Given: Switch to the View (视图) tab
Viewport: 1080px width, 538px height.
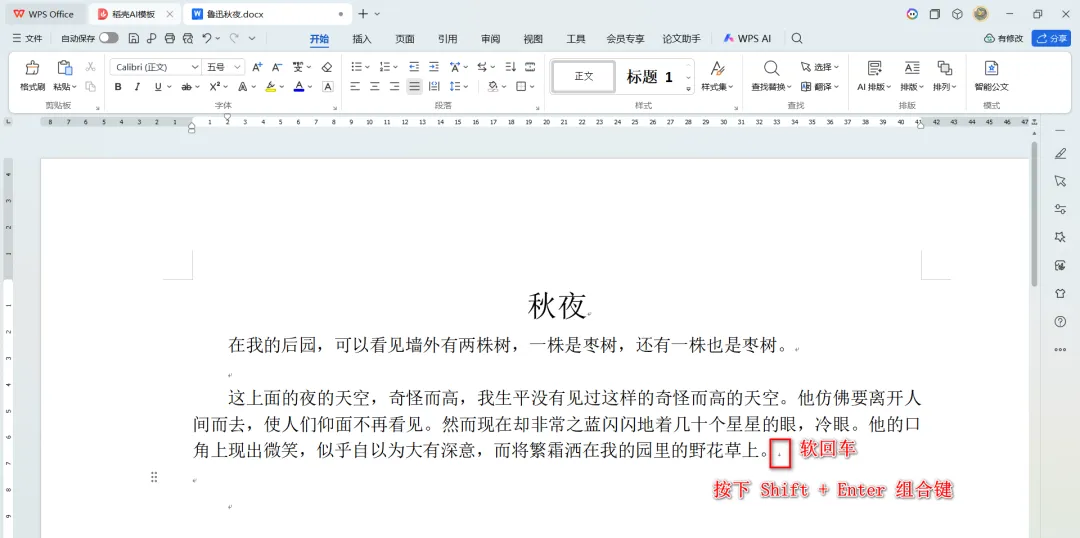Looking at the screenshot, I should click(x=533, y=39).
